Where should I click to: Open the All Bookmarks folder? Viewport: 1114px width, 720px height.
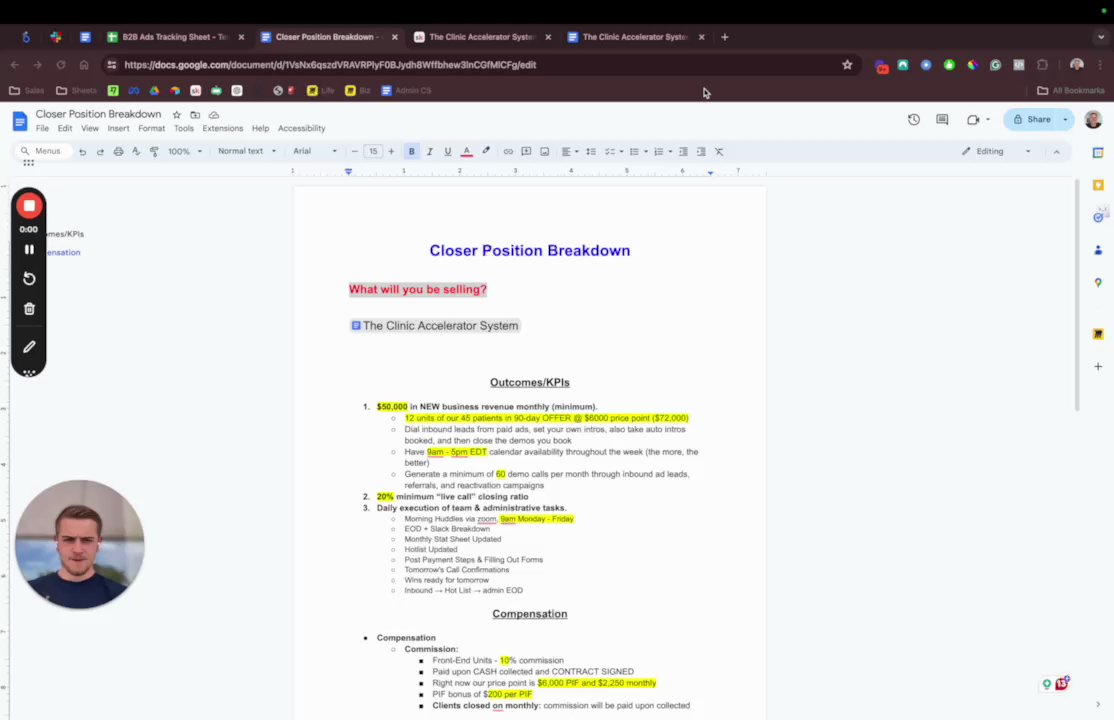click(1071, 90)
